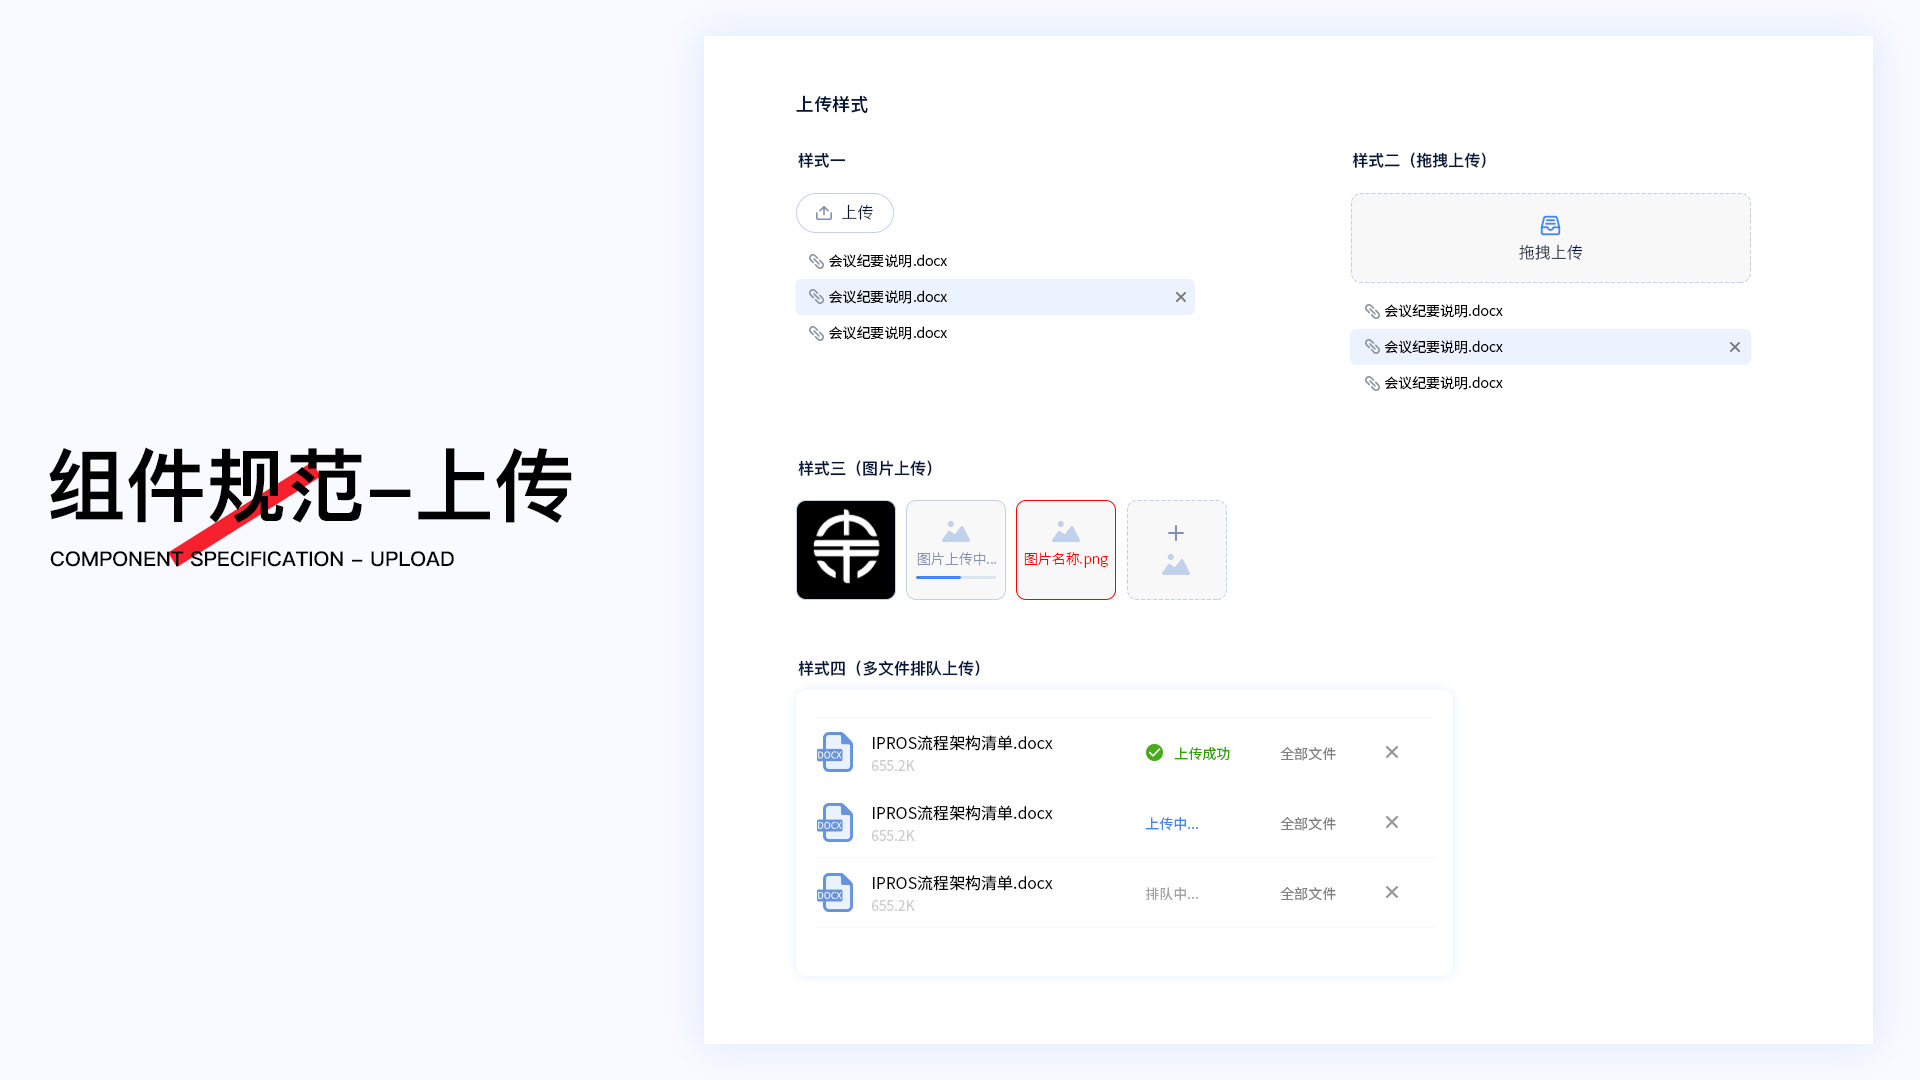The width and height of the screenshot is (1920, 1080).
Task: Click paperclip icon of last drag-upload file
Action: click(x=1372, y=383)
